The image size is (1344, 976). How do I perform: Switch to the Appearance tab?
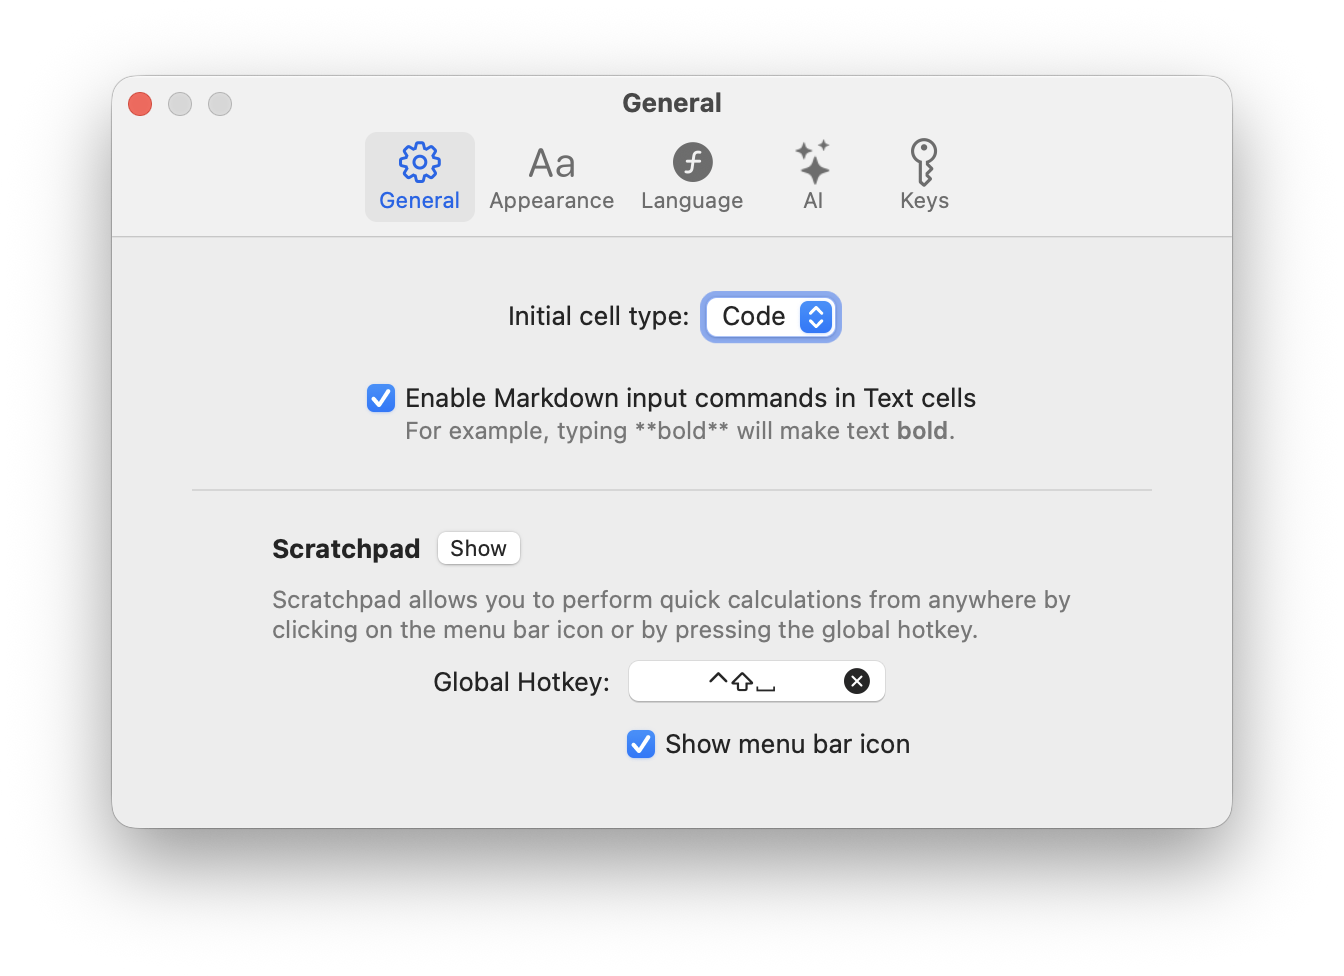click(x=551, y=176)
